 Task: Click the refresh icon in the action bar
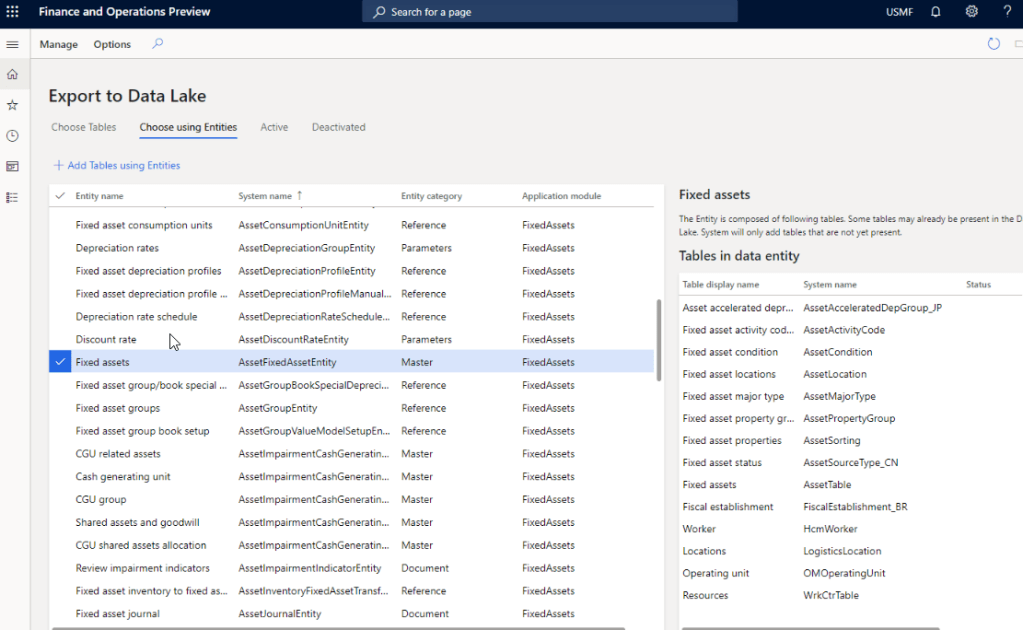[993, 44]
